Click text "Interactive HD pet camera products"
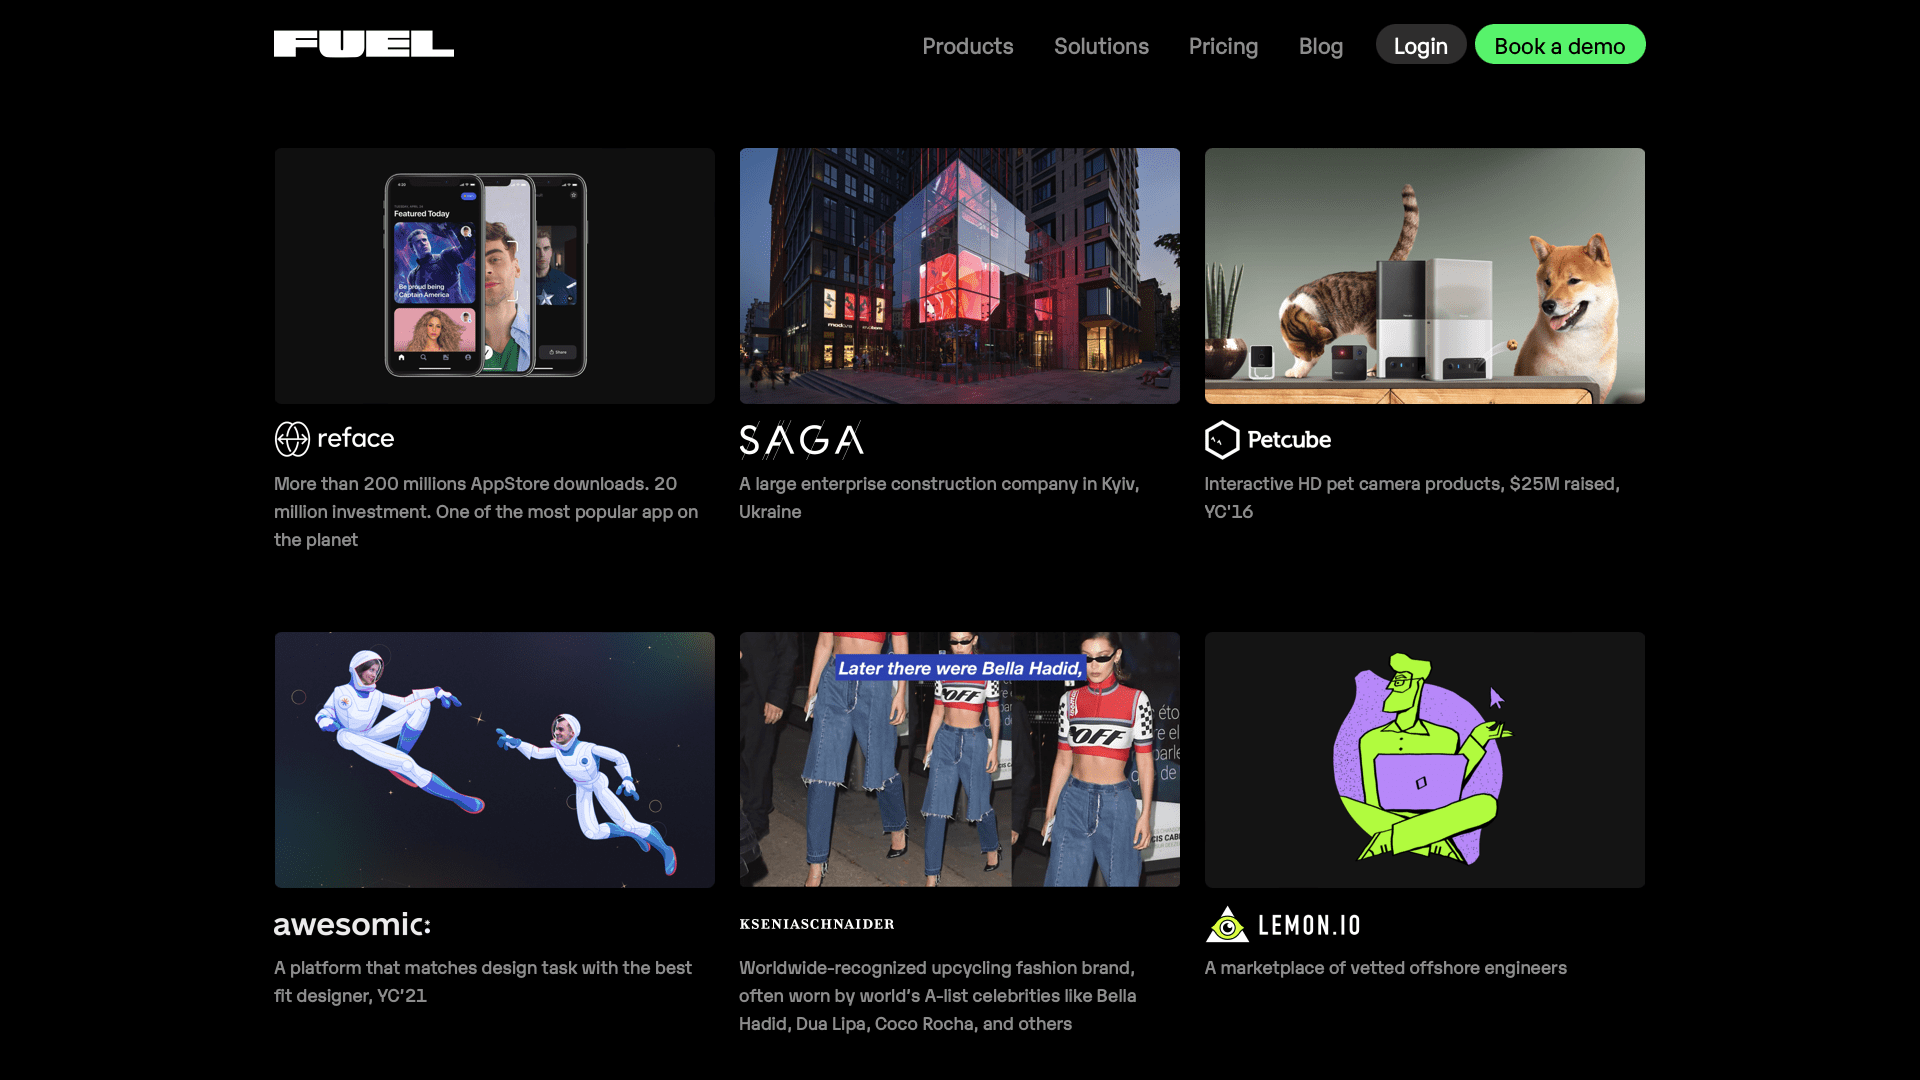 pyautogui.click(x=1353, y=484)
